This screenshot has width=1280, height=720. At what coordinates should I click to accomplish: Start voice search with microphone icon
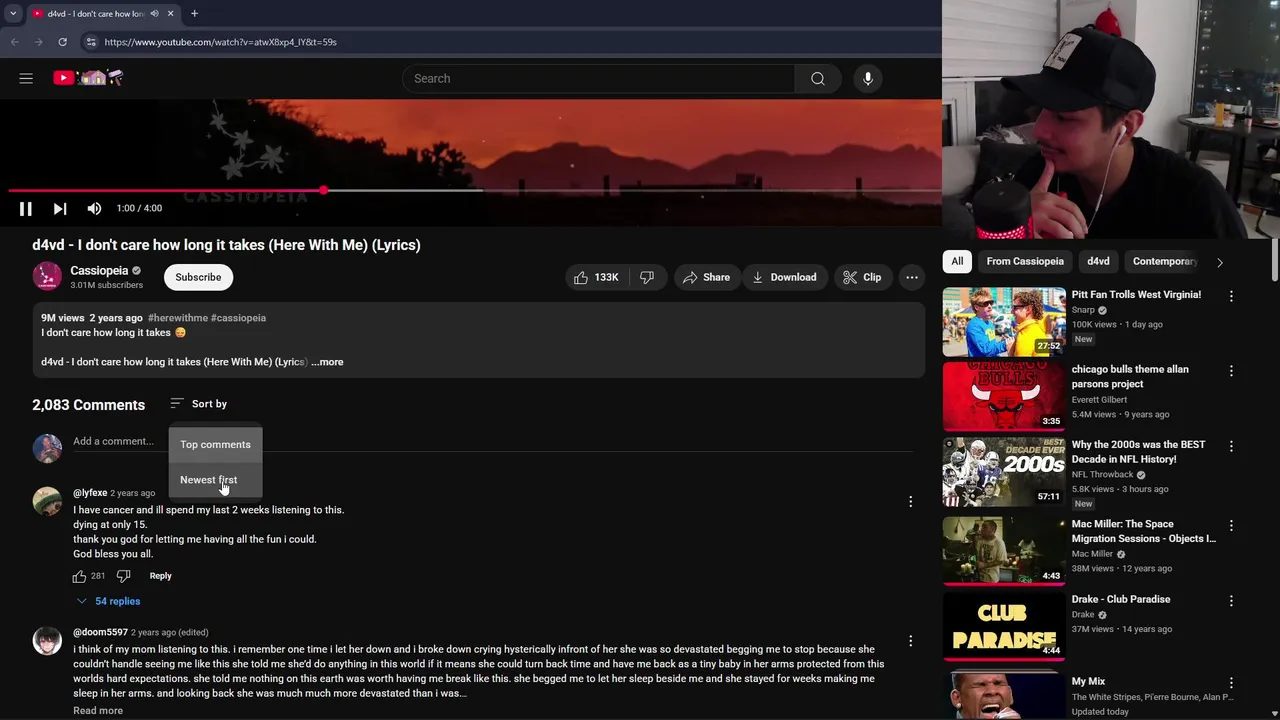(x=868, y=78)
